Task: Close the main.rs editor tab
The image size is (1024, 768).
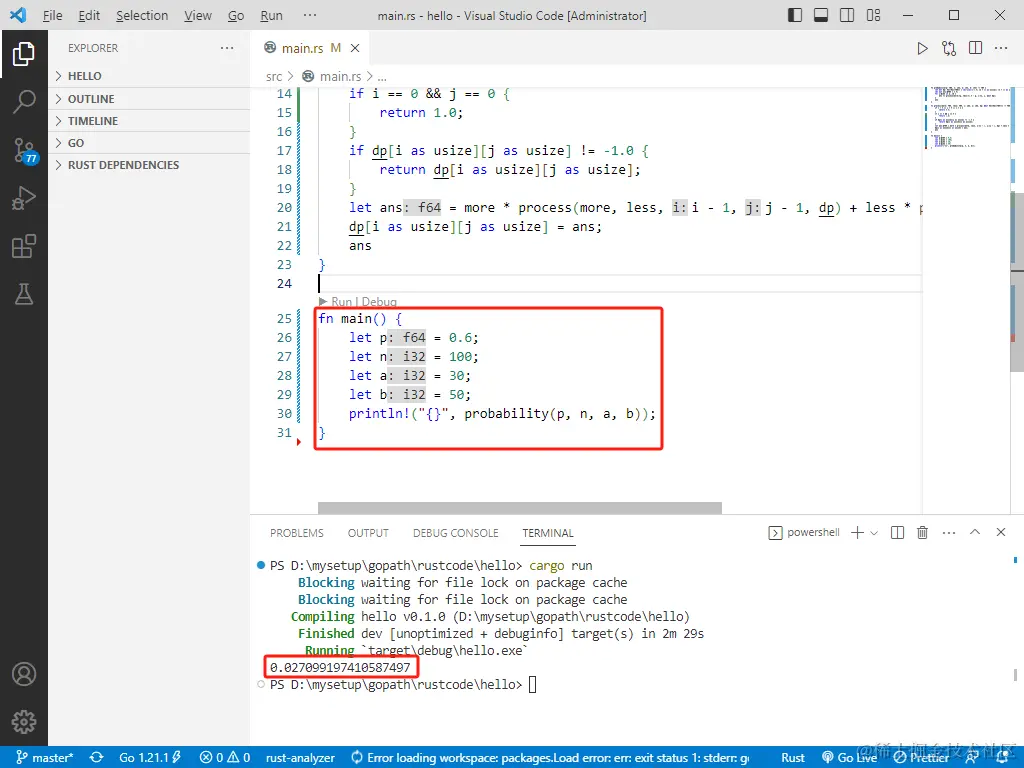Action: 355,48
